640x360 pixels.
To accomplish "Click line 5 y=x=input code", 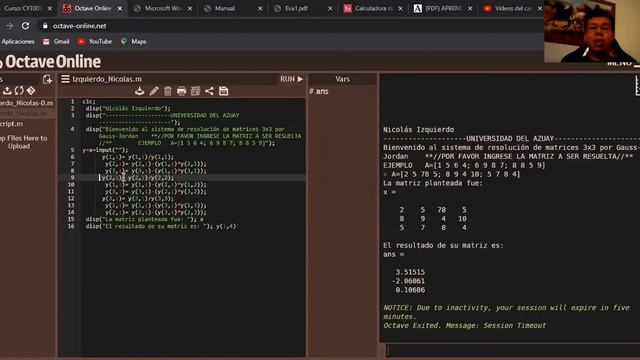I will pyautogui.click(x=105, y=150).
